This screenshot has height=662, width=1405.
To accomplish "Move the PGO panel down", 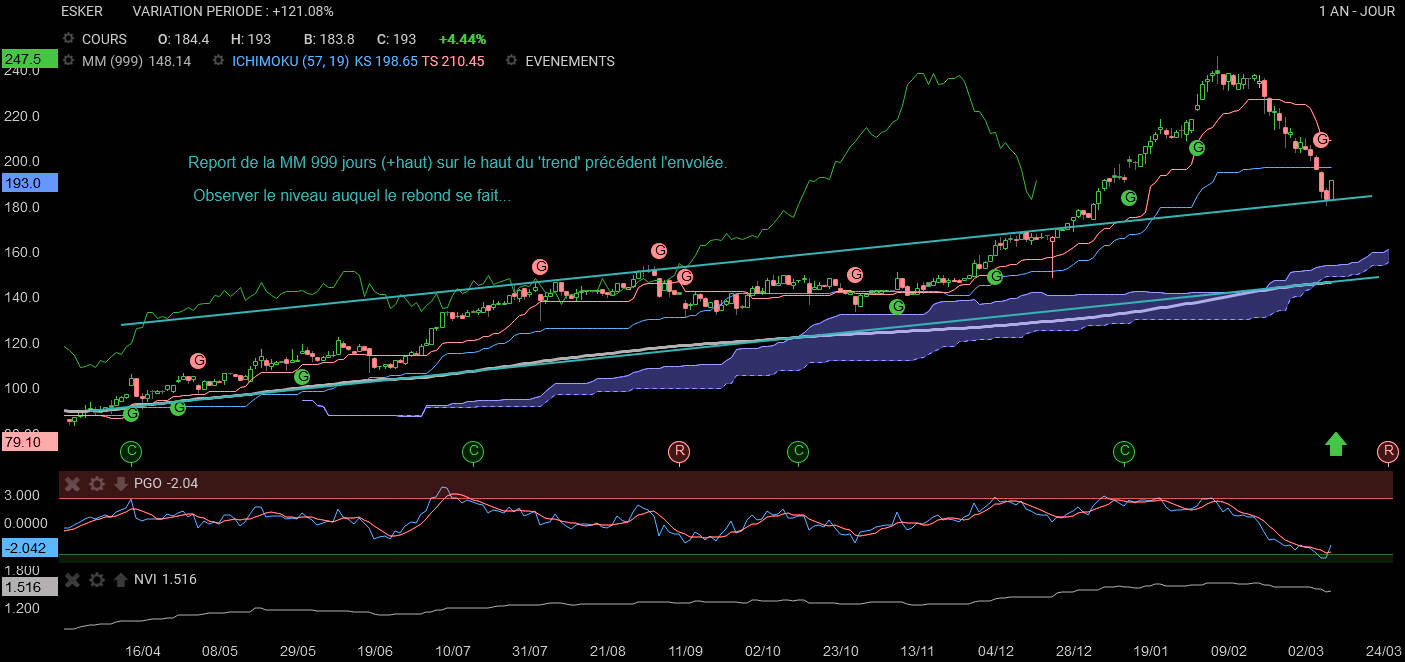I will point(120,484).
